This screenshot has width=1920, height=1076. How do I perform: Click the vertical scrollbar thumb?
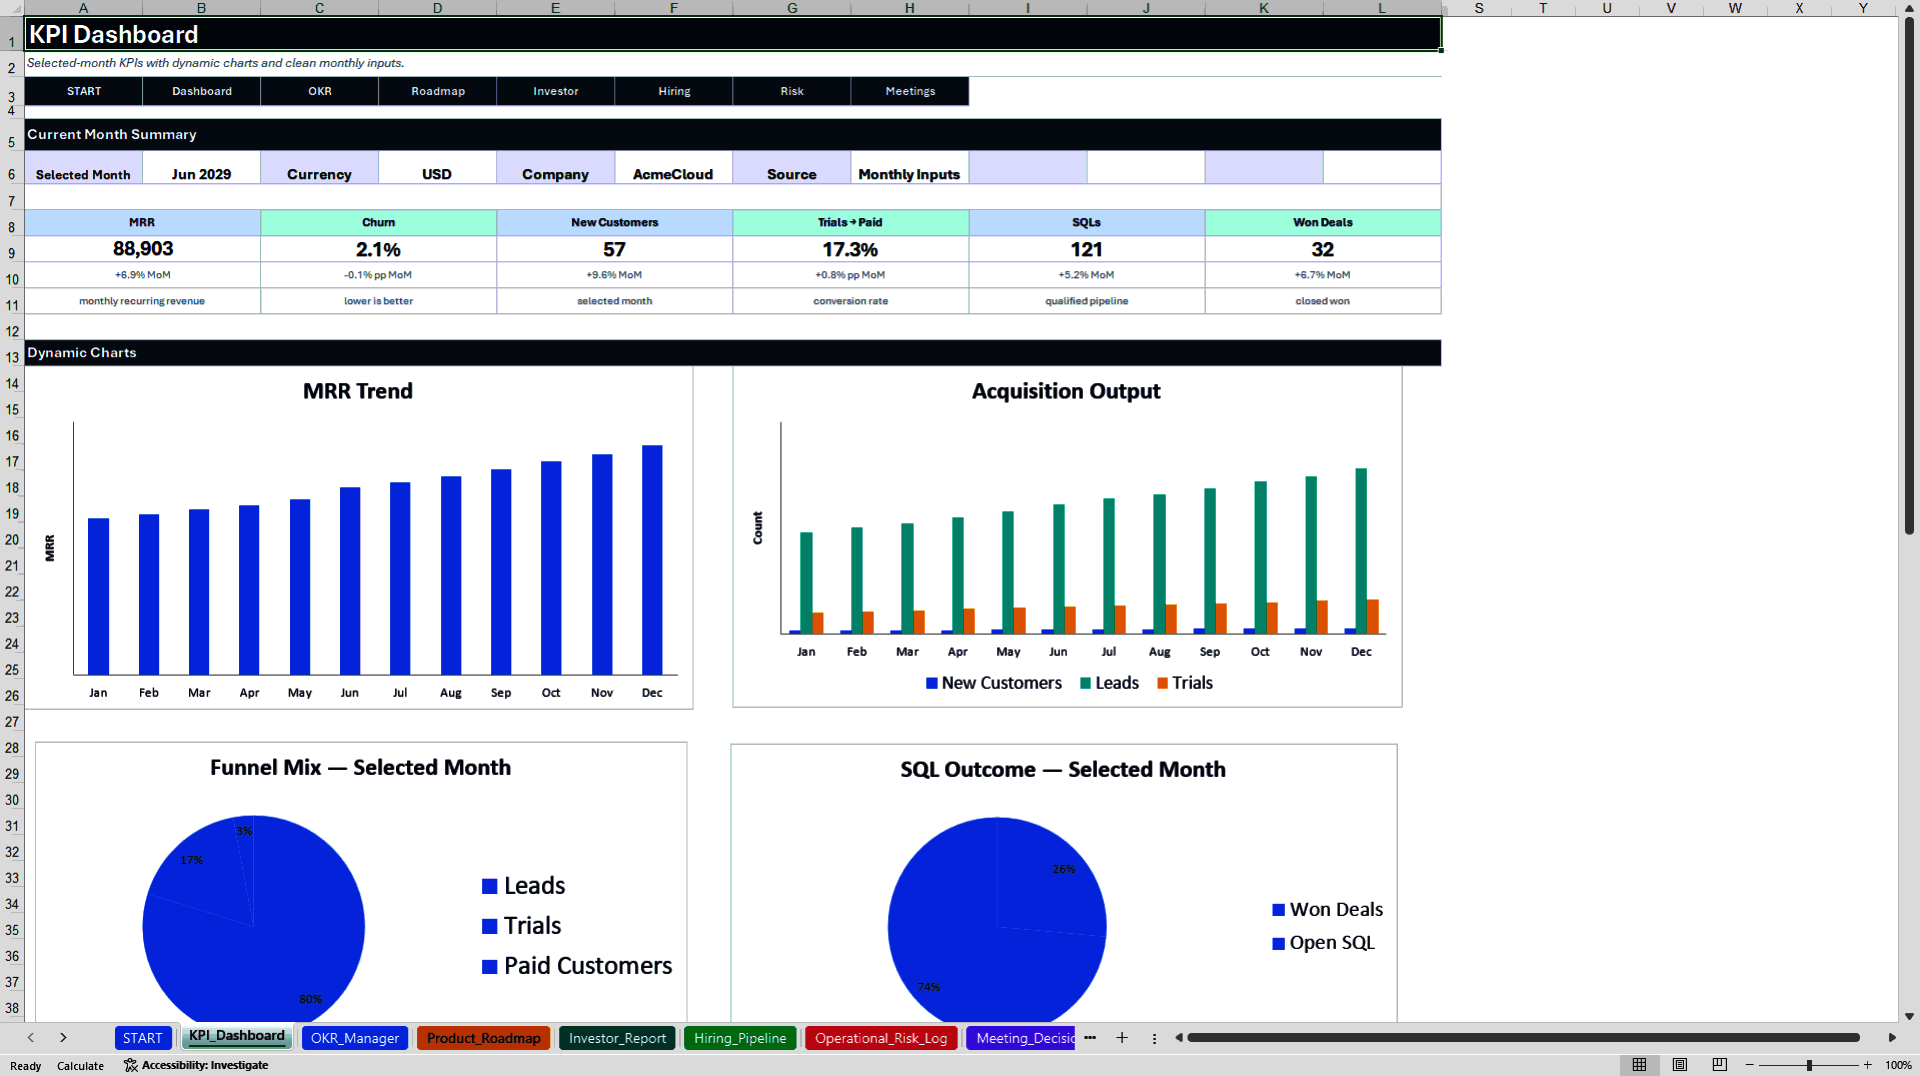[1909, 275]
